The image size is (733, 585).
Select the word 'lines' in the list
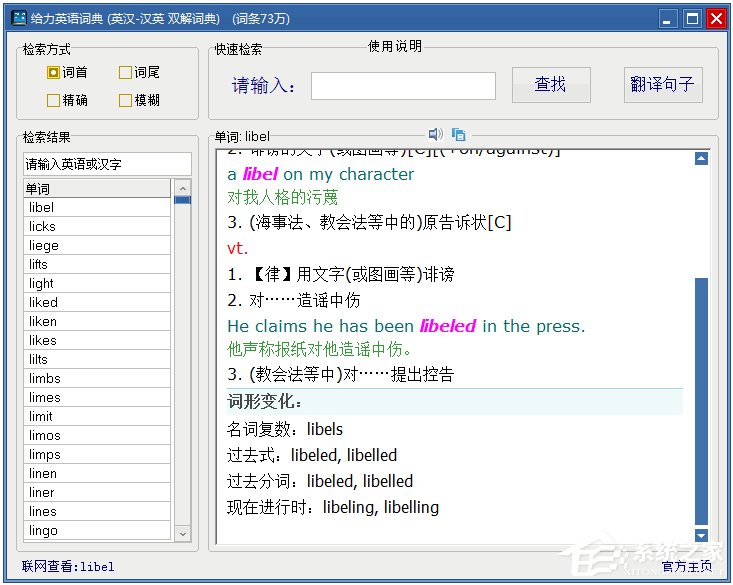[97, 511]
